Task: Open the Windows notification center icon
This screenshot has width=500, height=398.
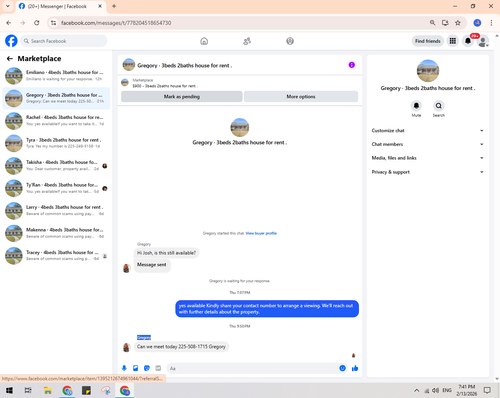Action: coord(487,390)
